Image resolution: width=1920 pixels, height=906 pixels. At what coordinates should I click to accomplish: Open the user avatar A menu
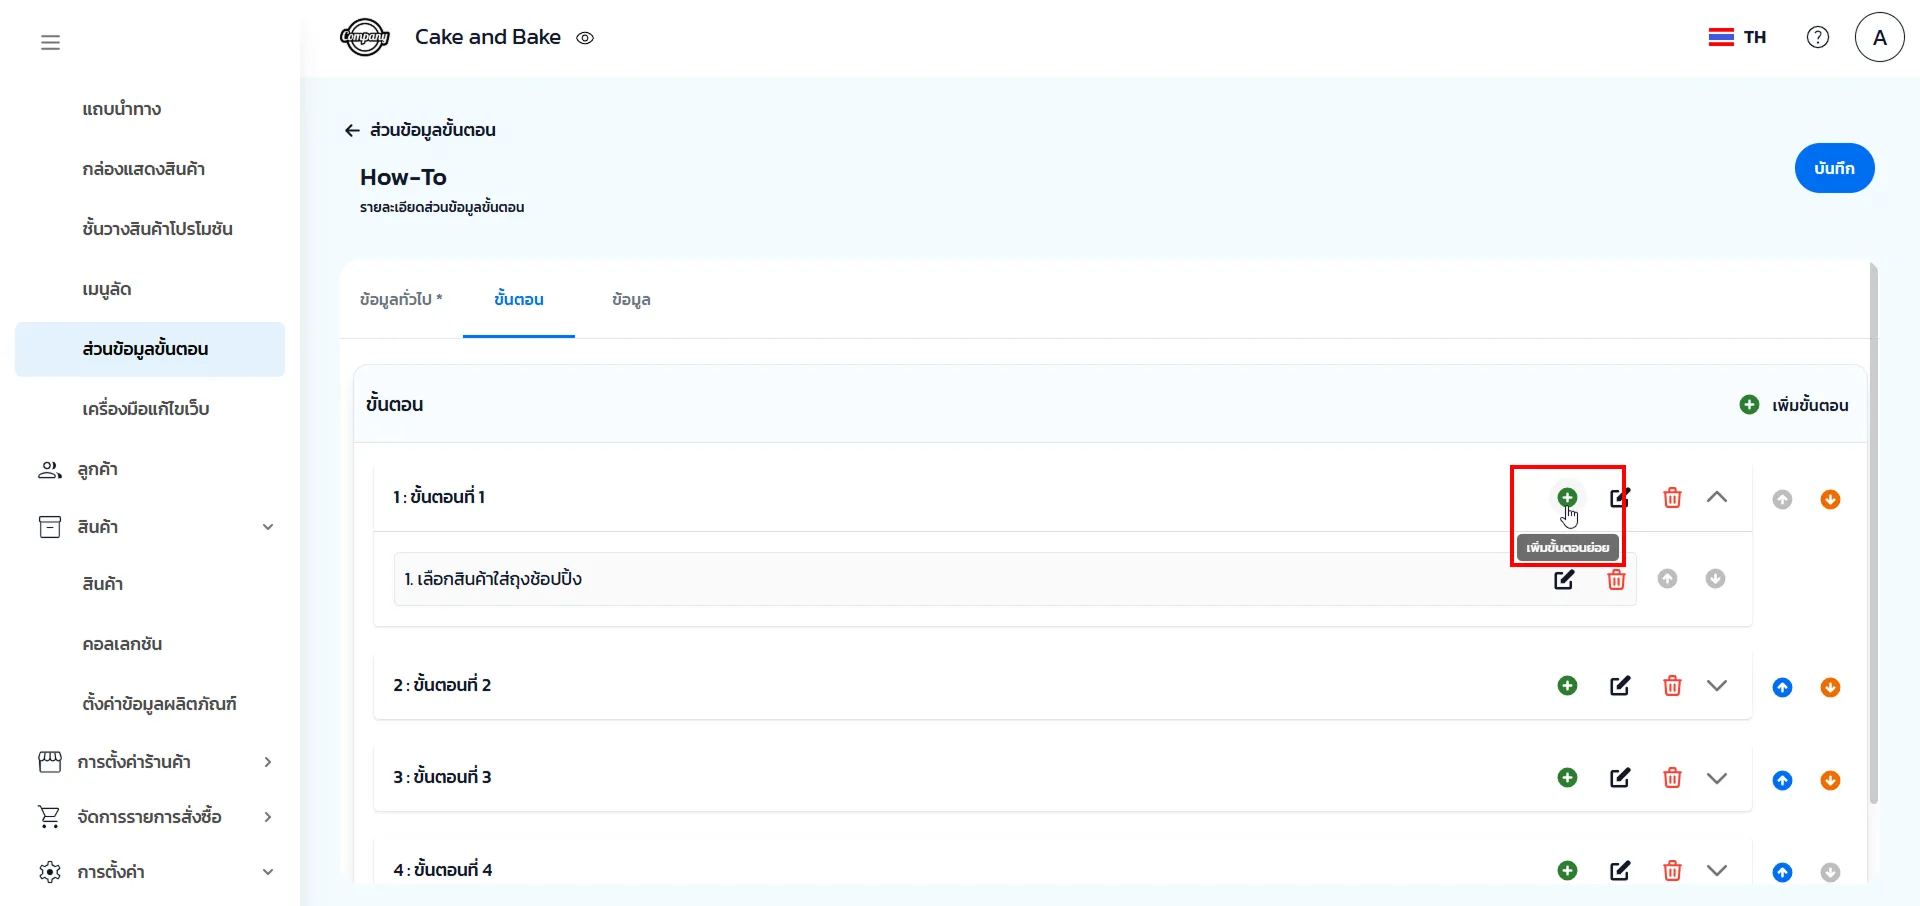1879,37
